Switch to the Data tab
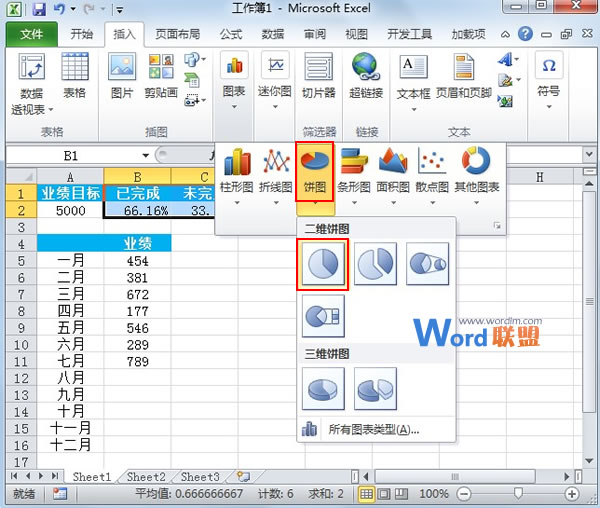 272,34
